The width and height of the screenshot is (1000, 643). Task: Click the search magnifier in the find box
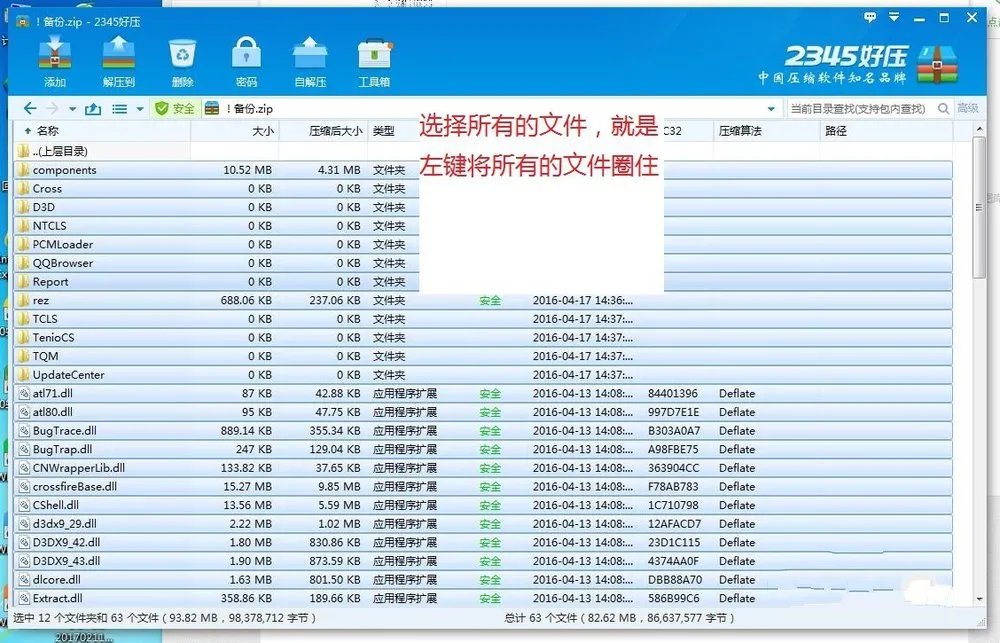tap(942, 108)
